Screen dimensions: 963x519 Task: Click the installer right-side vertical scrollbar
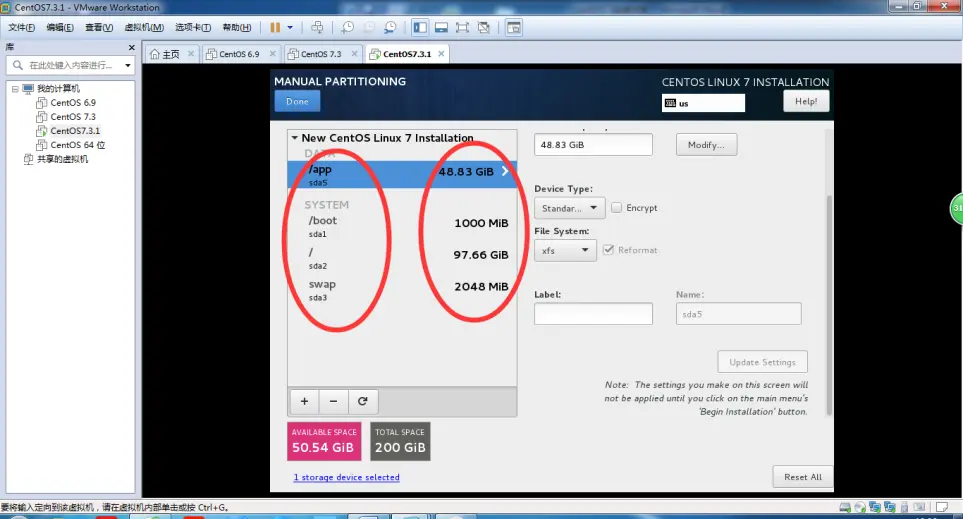[x=829, y=305]
